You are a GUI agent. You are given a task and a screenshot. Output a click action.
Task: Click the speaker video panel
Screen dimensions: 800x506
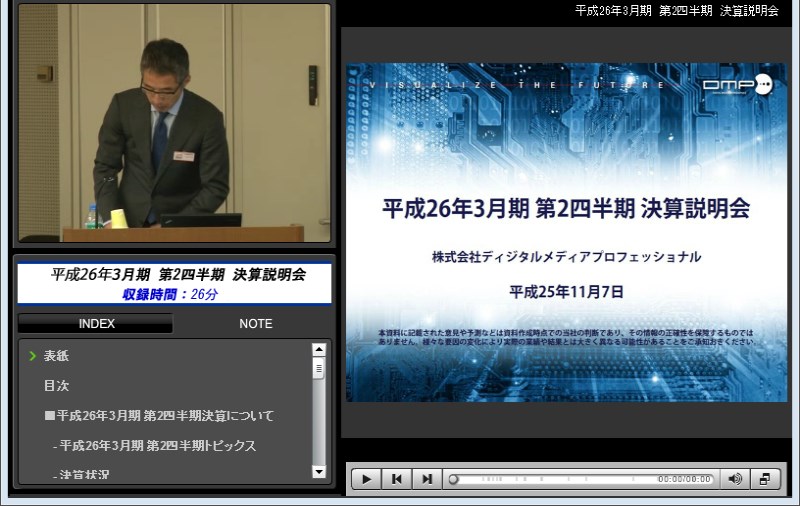point(174,123)
